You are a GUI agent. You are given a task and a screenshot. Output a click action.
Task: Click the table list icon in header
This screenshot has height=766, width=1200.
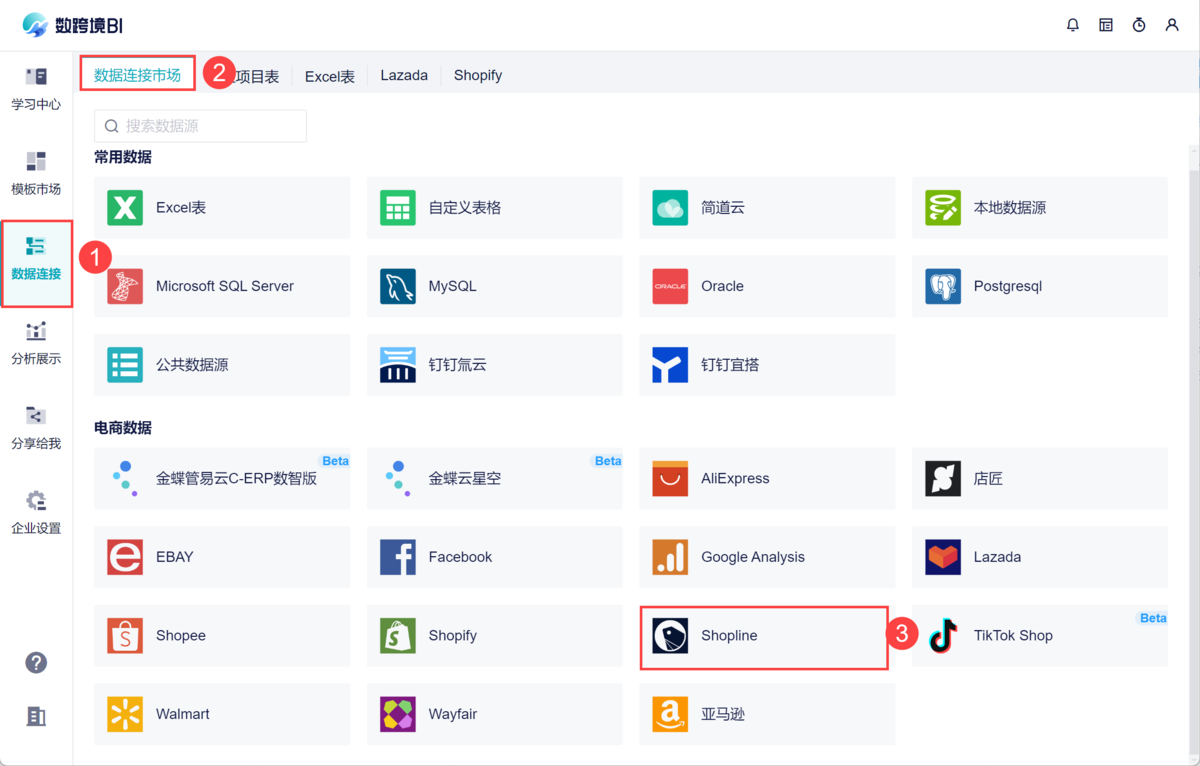click(x=1106, y=25)
